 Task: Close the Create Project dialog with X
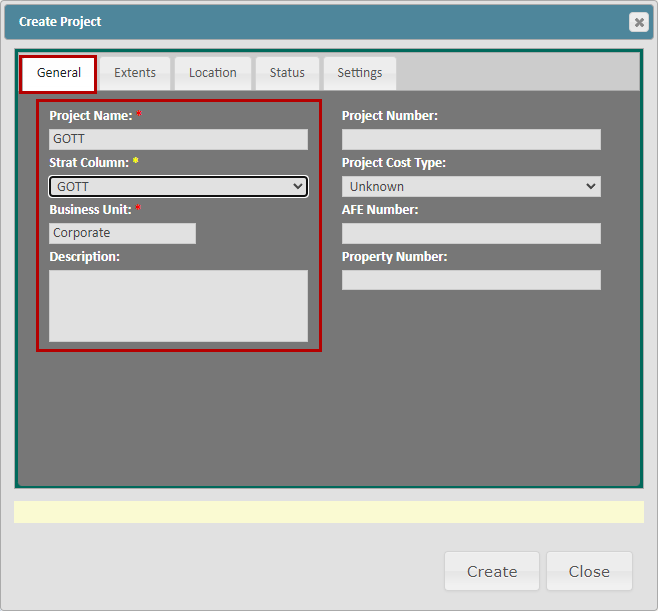tap(639, 22)
